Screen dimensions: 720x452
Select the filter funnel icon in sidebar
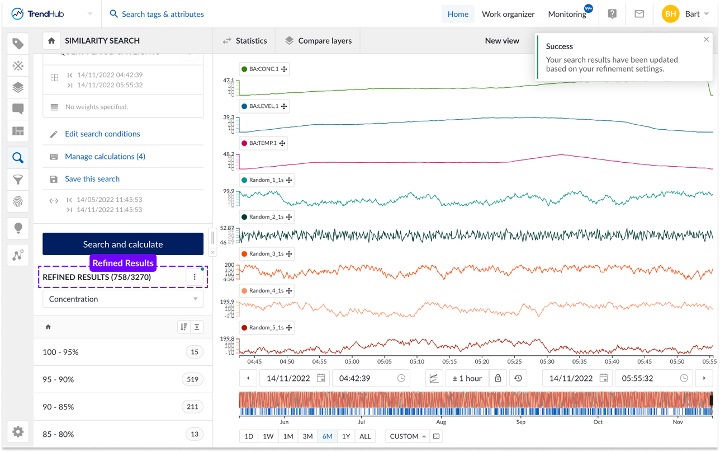pos(18,179)
